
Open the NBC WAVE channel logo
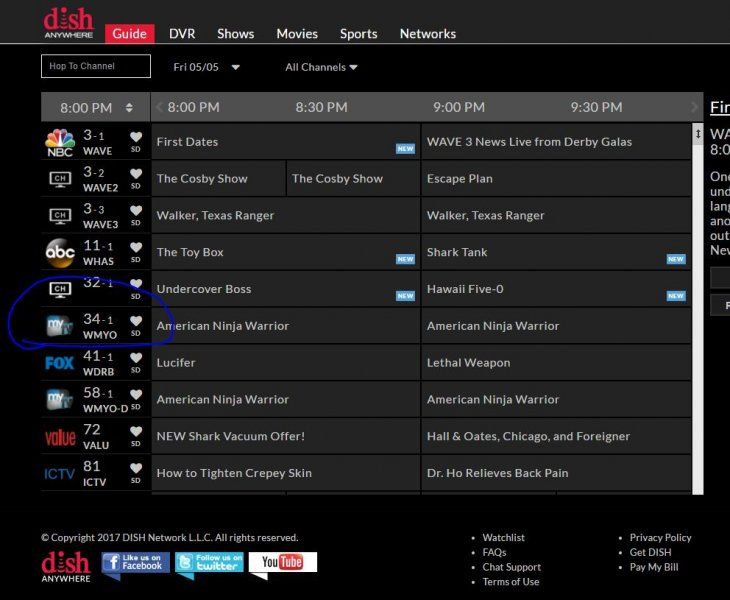[x=60, y=142]
